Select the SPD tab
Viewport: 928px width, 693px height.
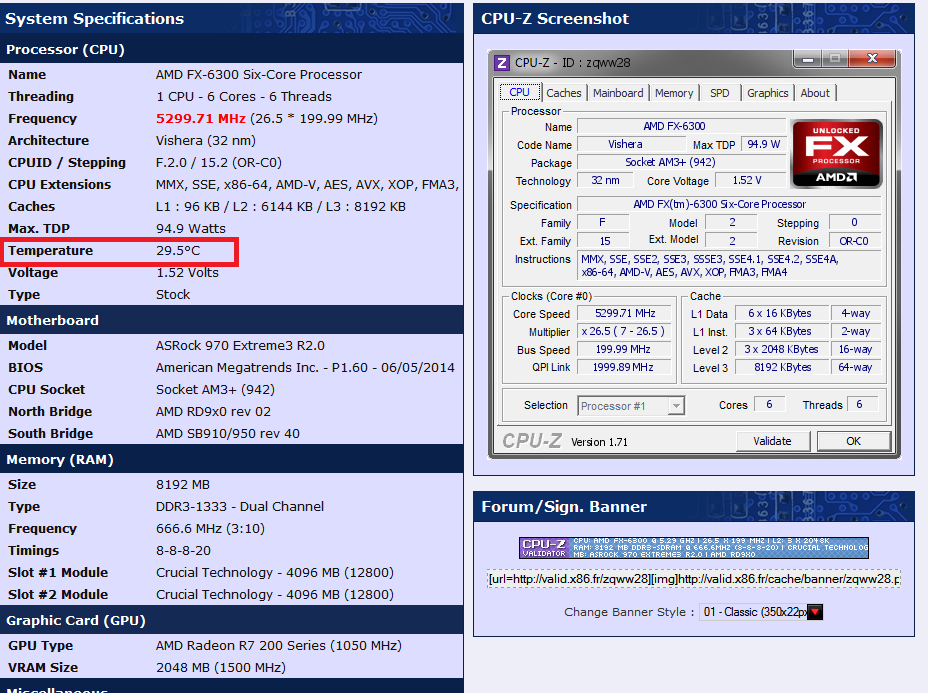tap(720, 93)
